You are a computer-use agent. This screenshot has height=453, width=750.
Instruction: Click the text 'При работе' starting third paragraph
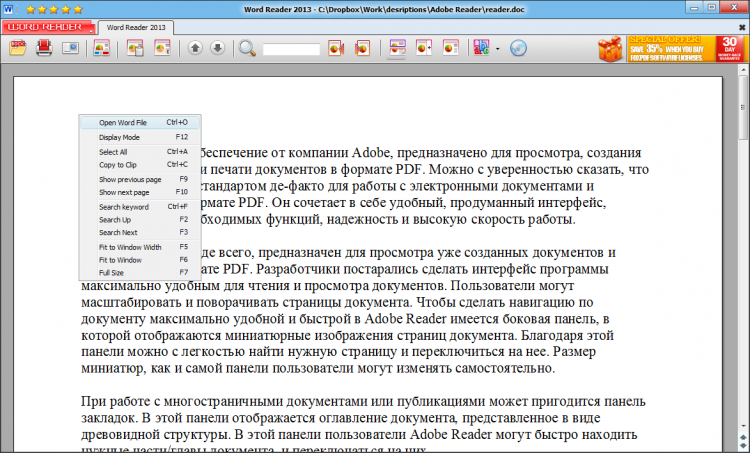pyautogui.click(x=115, y=402)
